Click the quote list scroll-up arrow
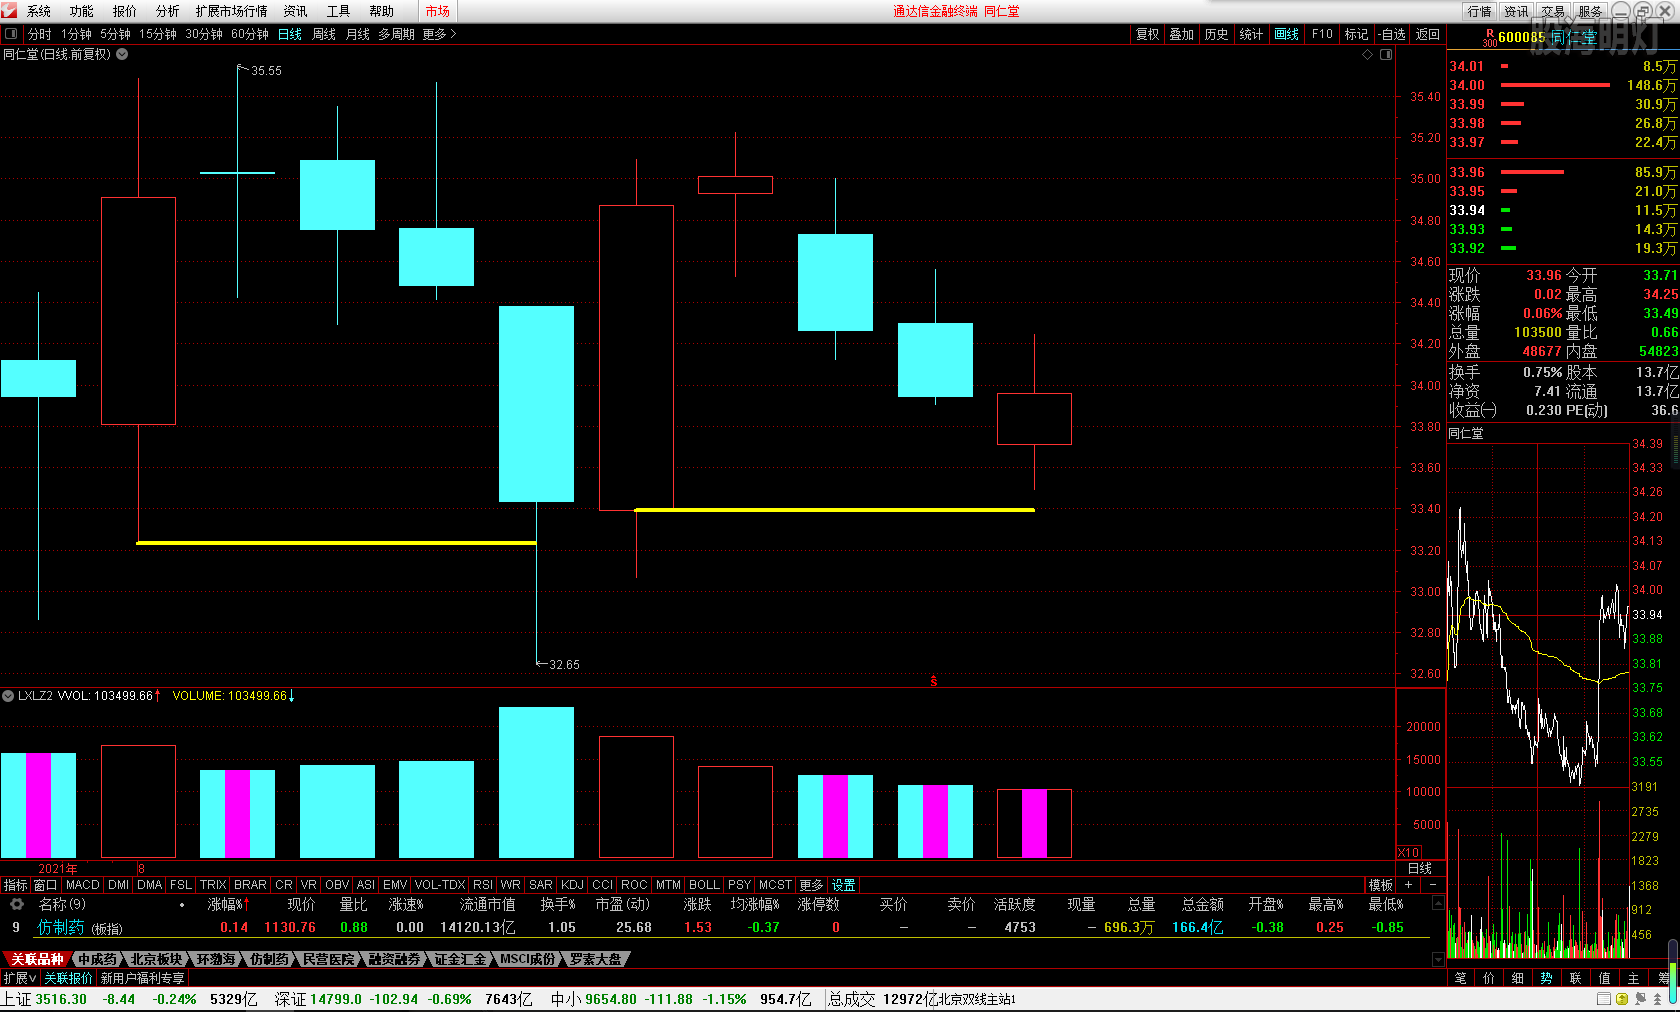Viewport: 1680px width, 1012px height. 1438,903
